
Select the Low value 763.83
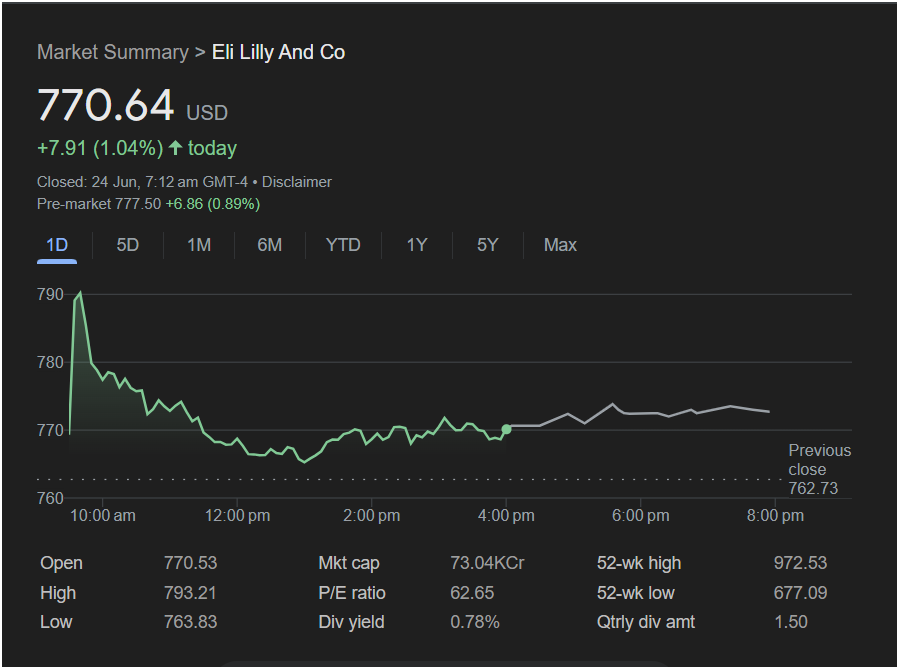coord(190,622)
